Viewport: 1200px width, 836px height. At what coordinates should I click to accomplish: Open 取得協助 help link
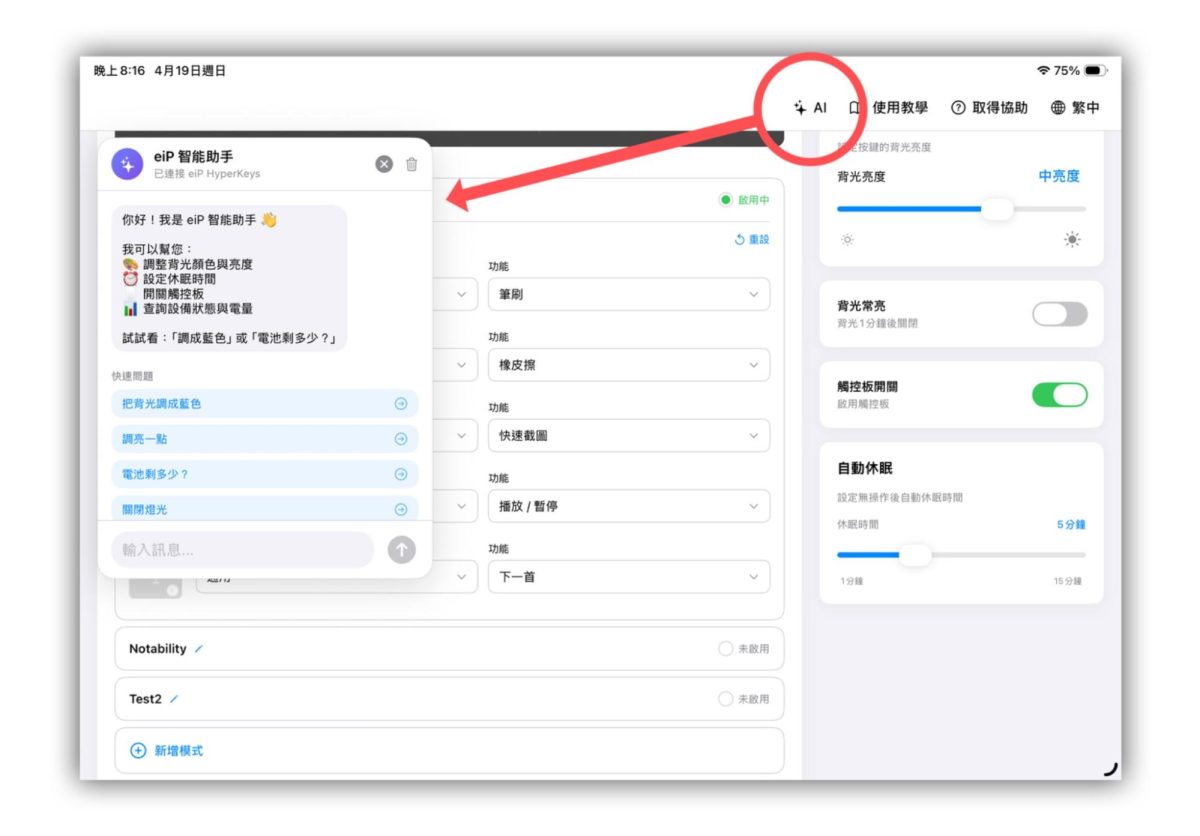point(989,108)
